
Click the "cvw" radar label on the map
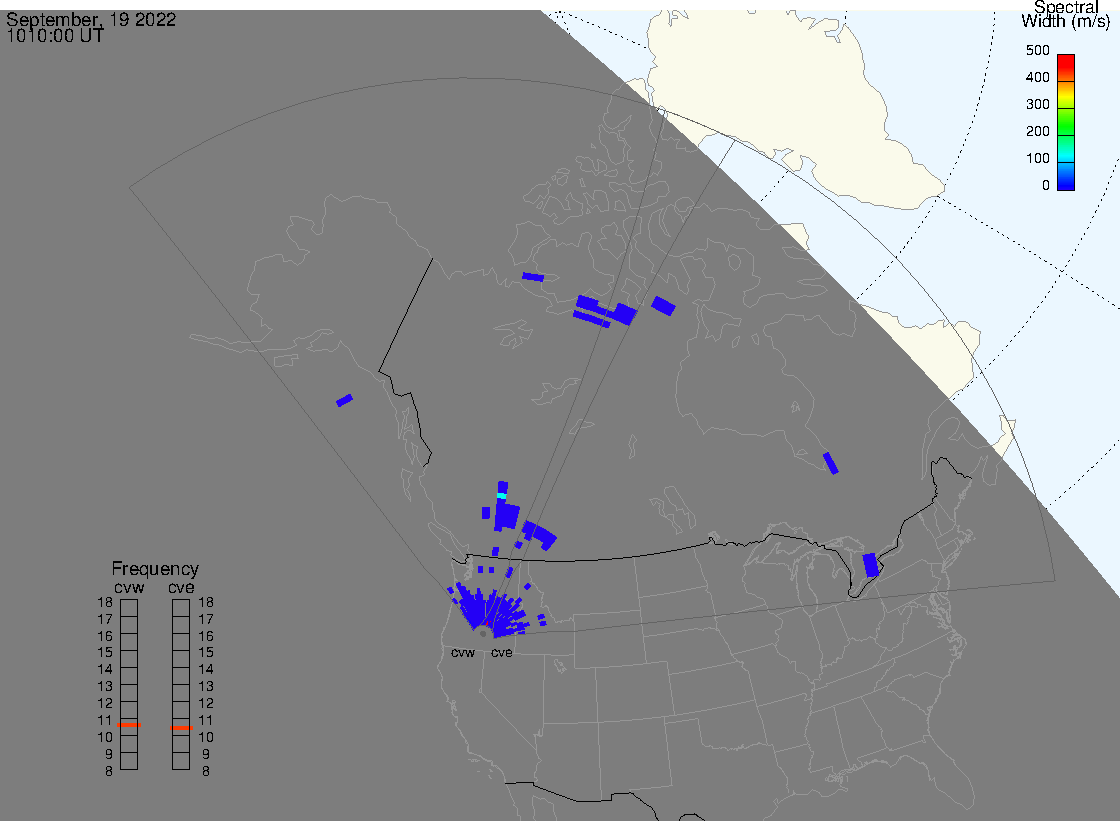point(463,653)
